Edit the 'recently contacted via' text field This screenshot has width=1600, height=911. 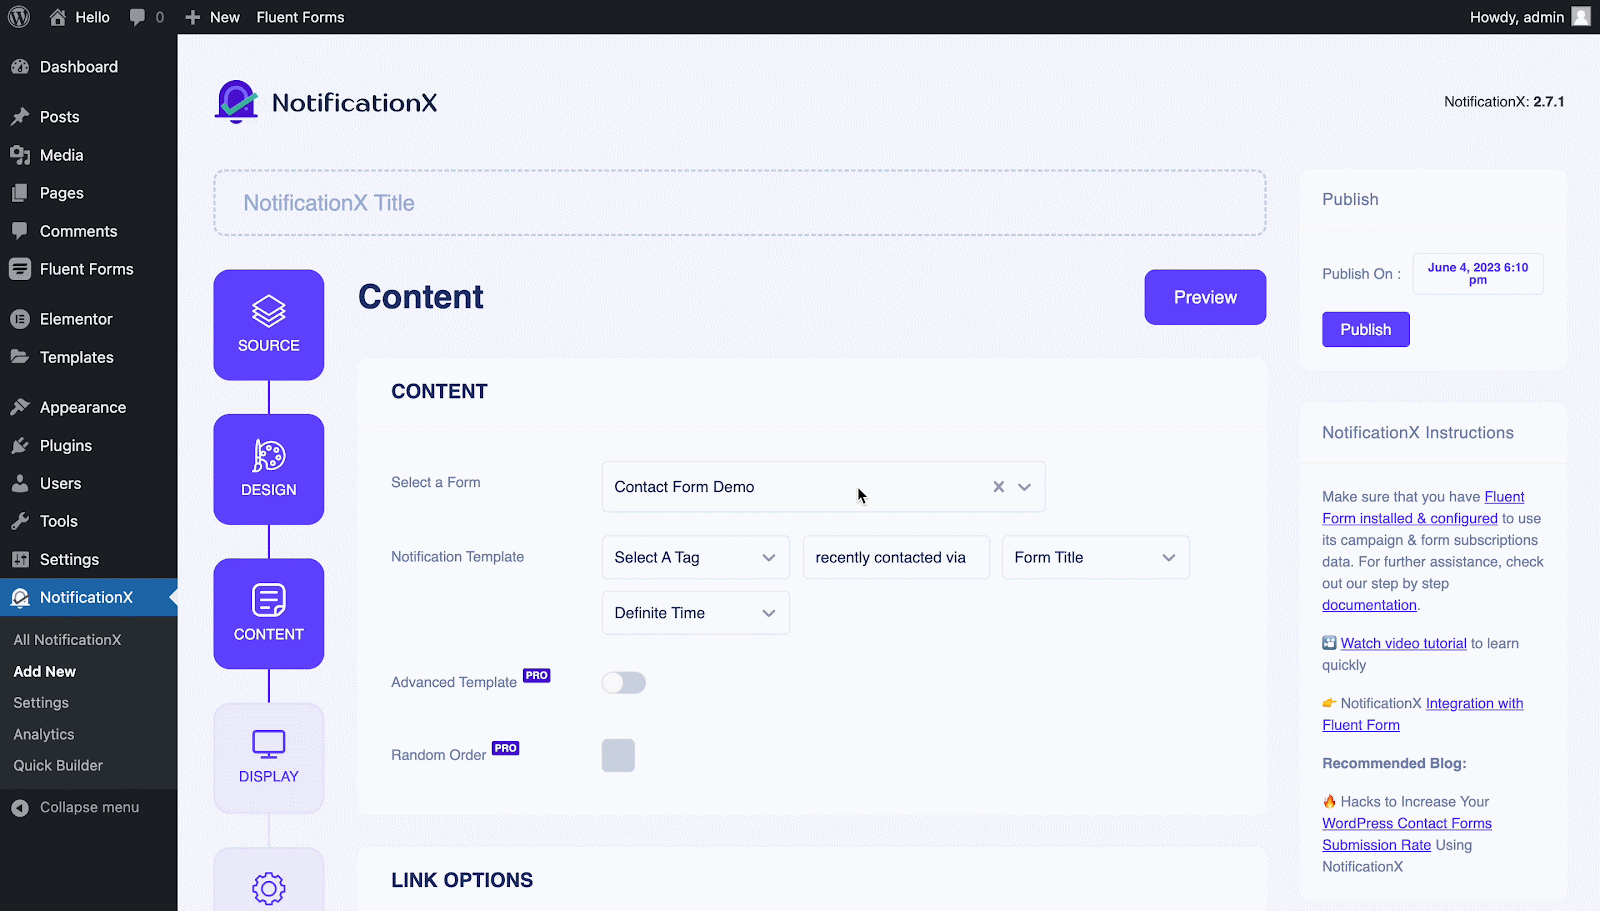pos(897,557)
